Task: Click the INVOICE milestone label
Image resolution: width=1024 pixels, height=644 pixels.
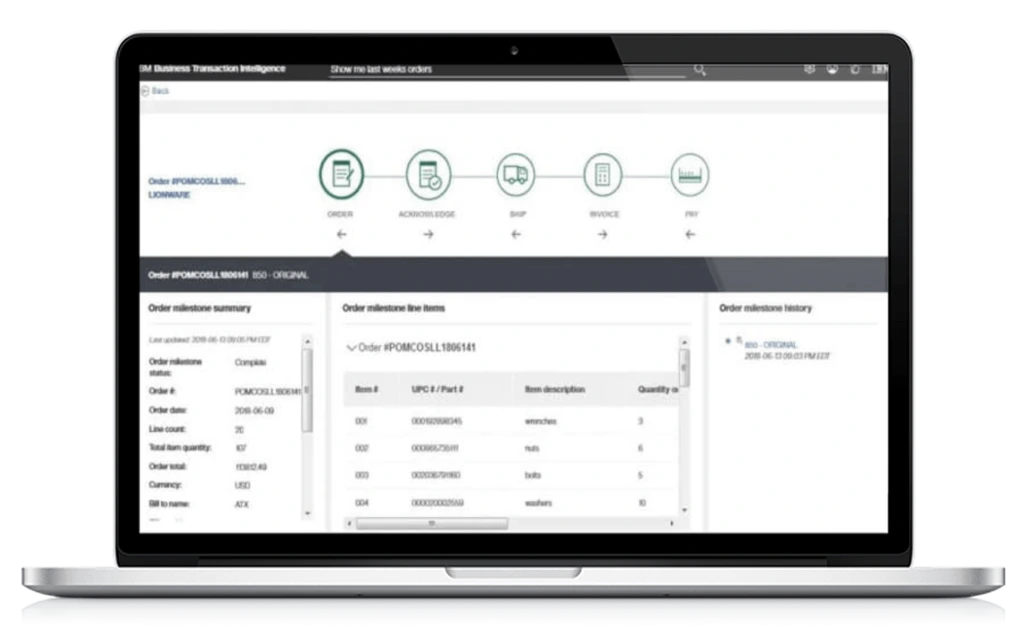Action: click(x=604, y=214)
